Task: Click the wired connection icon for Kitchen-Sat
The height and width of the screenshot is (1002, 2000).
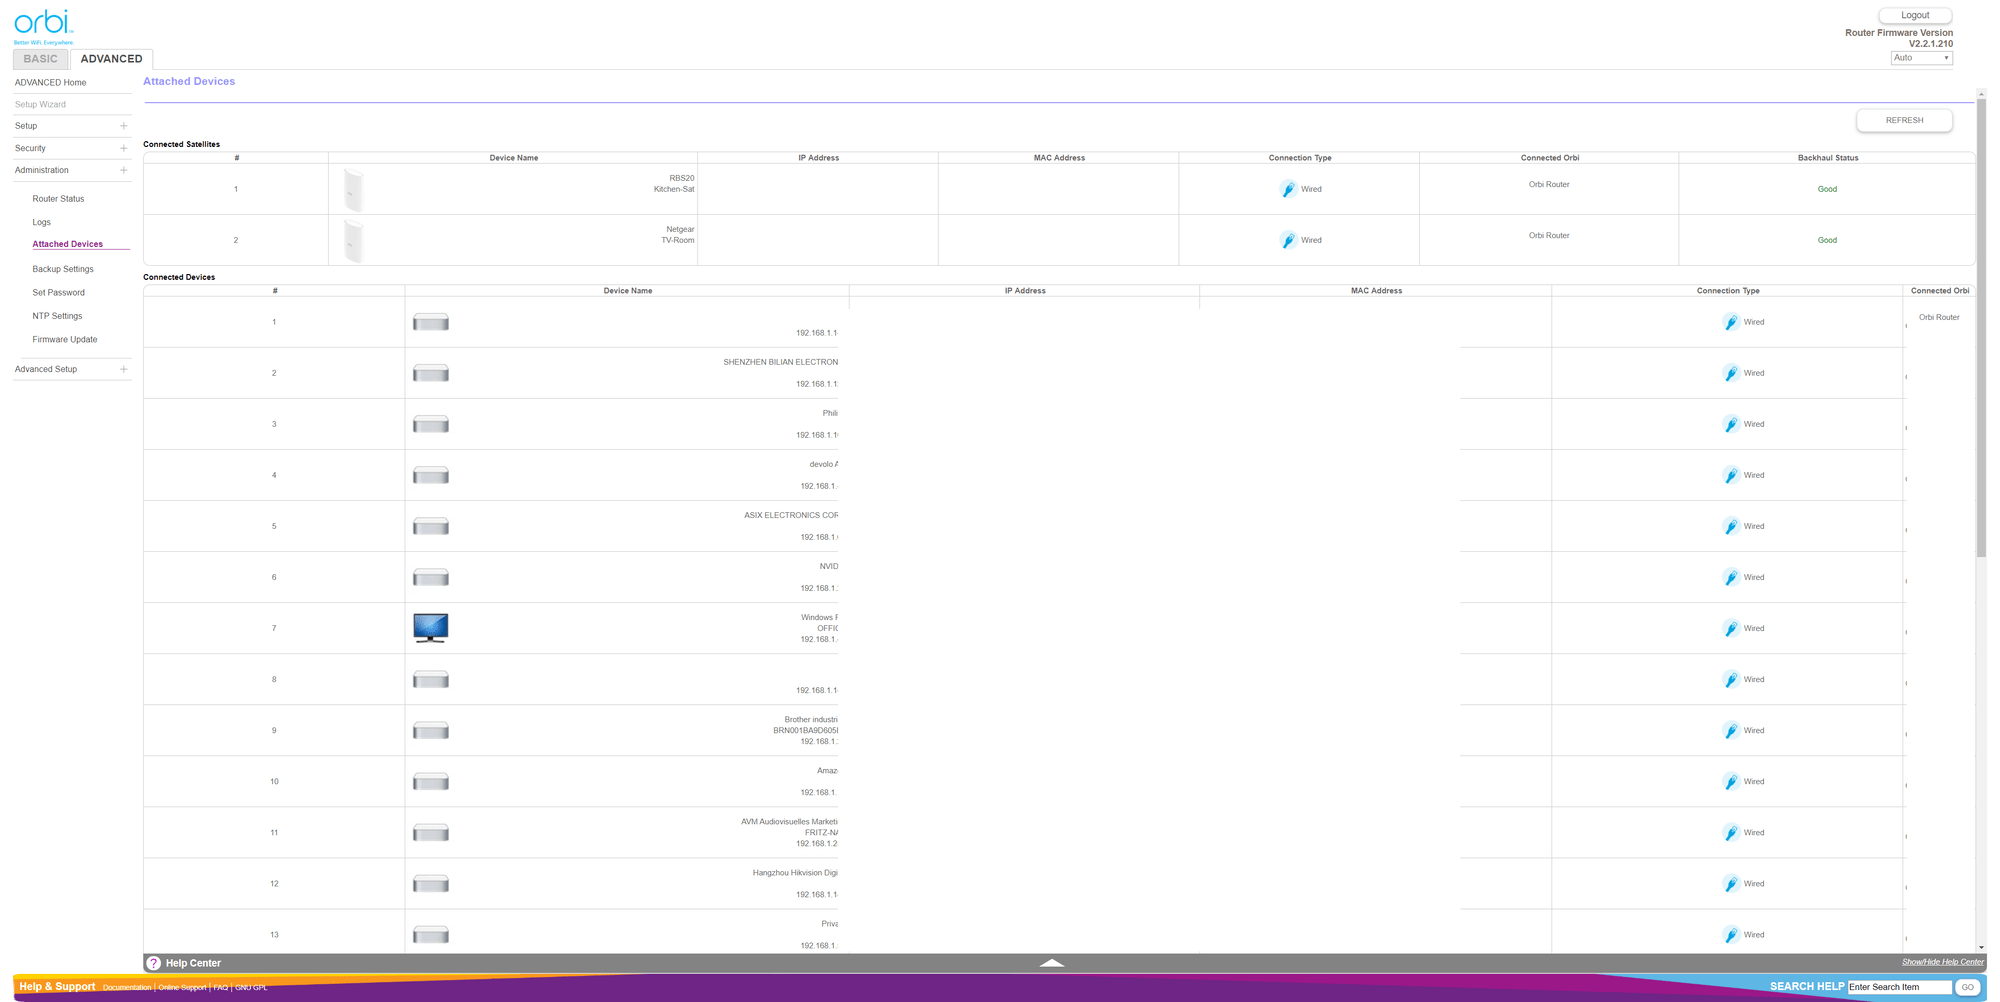Action: click(x=1288, y=189)
